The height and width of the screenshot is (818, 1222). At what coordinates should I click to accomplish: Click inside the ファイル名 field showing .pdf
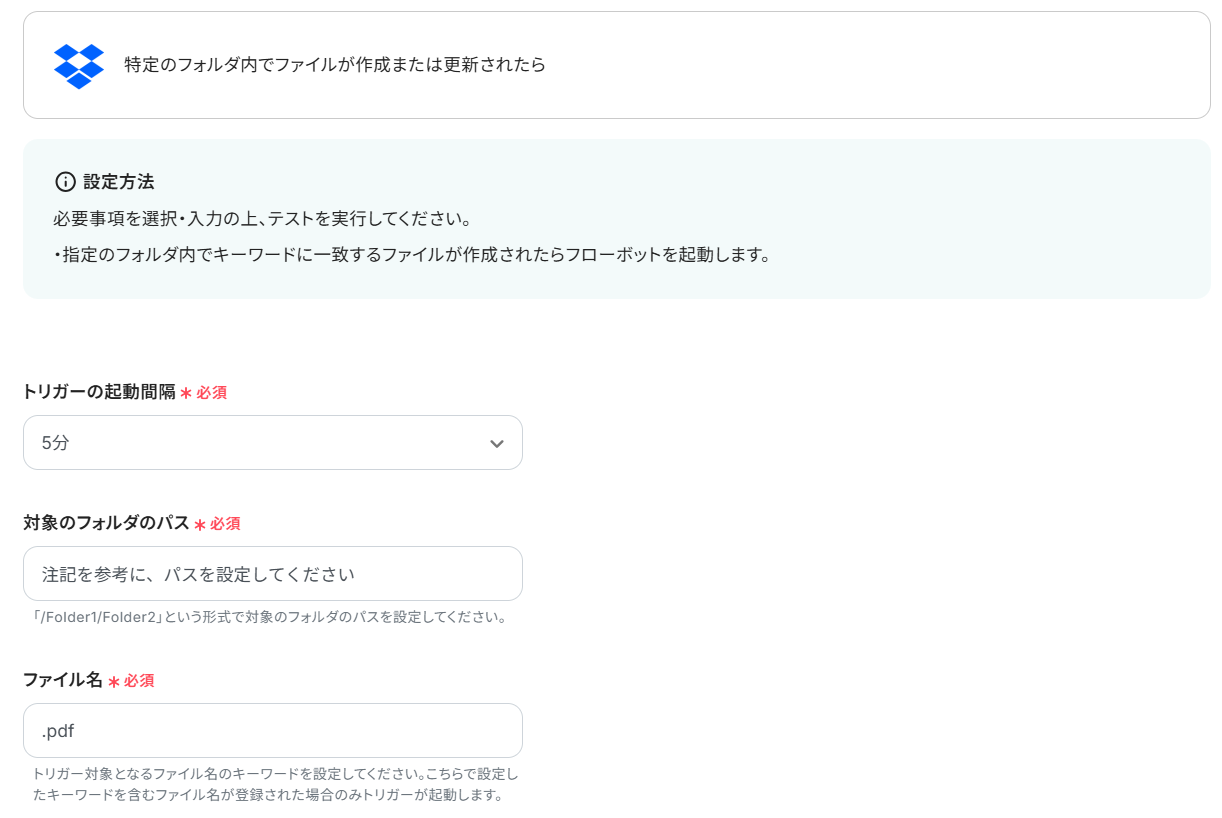pyautogui.click(x=272, y=730)
